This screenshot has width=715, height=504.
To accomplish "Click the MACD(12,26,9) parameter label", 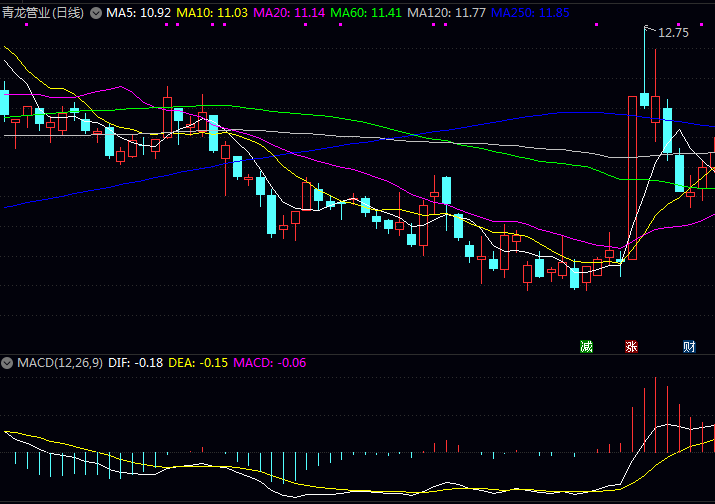I will (x=58, y=363).
